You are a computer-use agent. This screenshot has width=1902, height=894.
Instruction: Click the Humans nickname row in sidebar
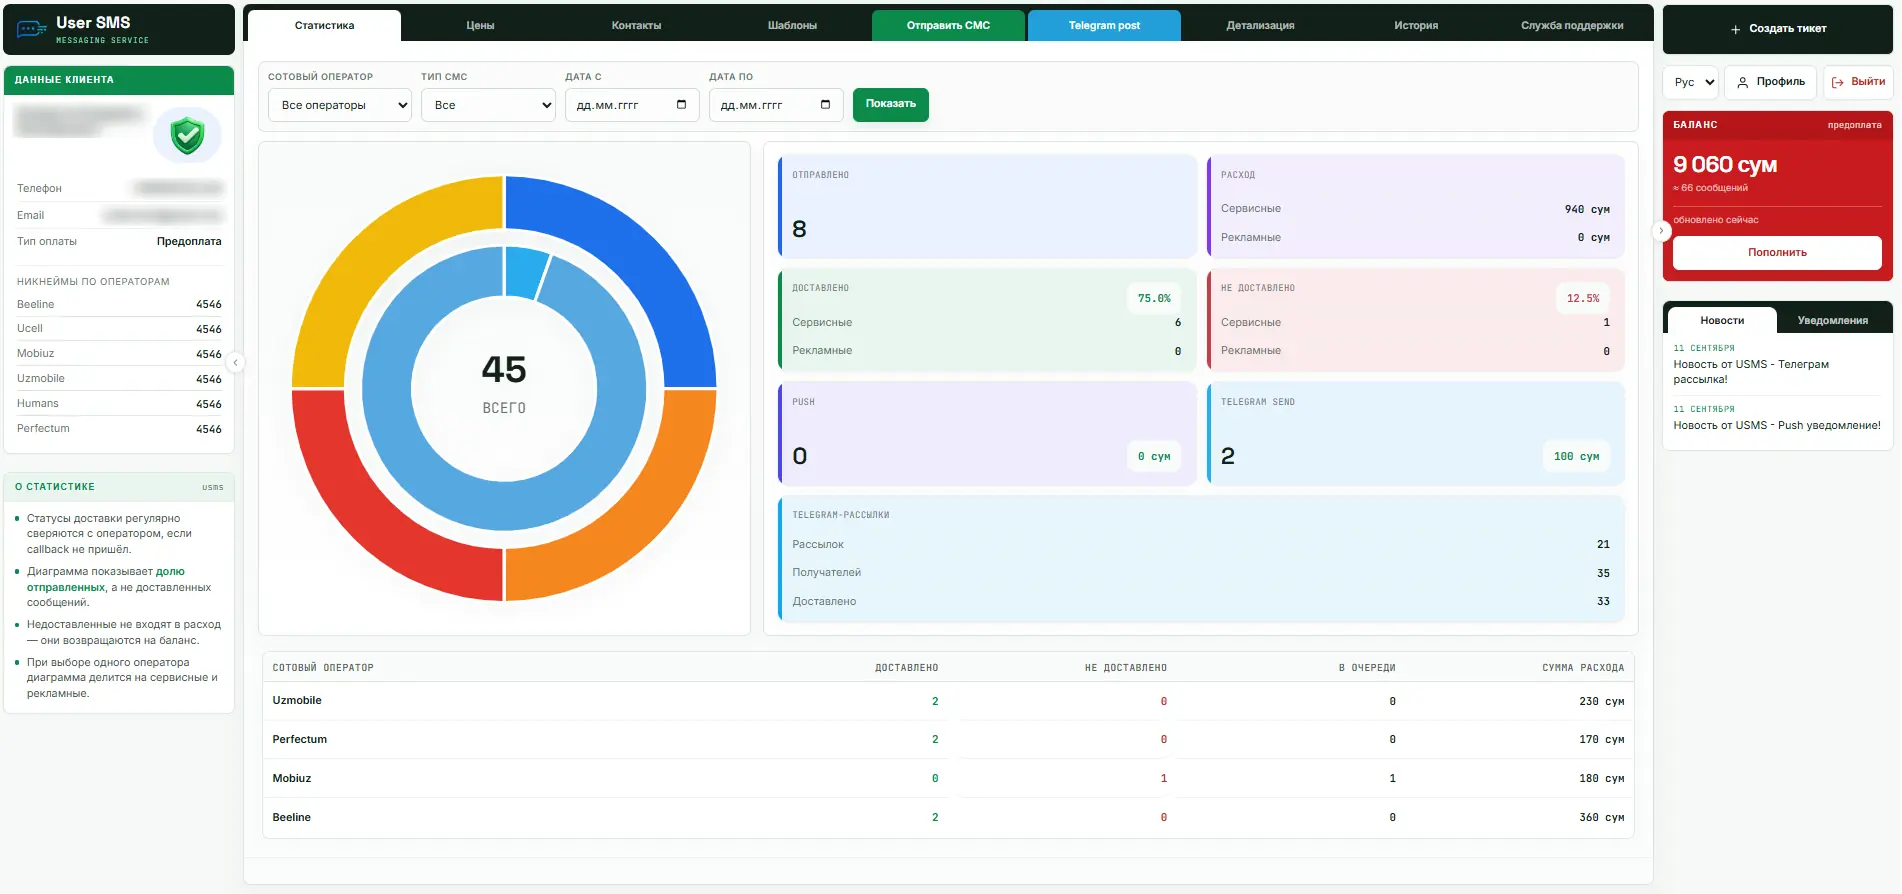[119, 404]
